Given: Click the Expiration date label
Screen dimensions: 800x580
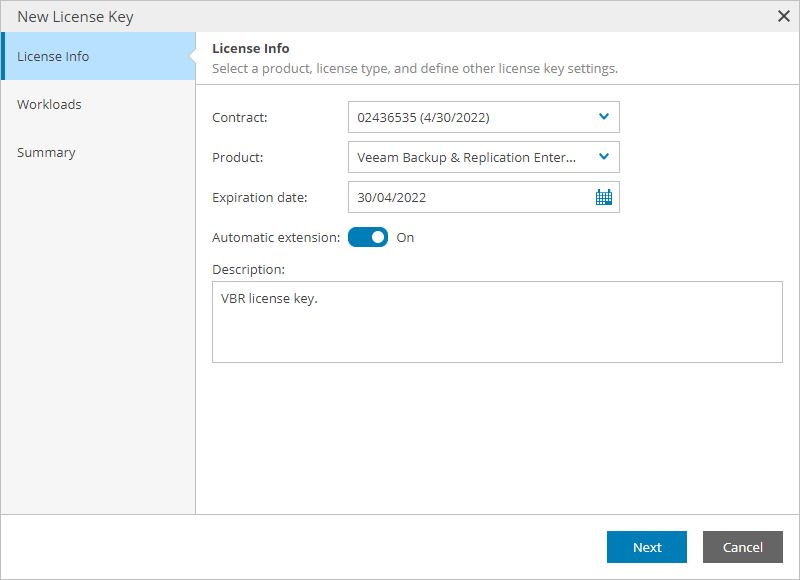Looking at the screenshot, I should tap(260, 197).
